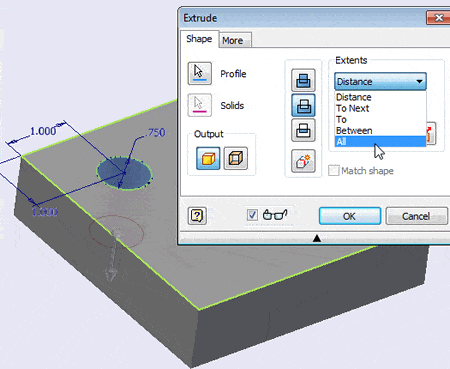
Task: Toggle the preview glasses checkbox
Action: click(x=252, y=215)
